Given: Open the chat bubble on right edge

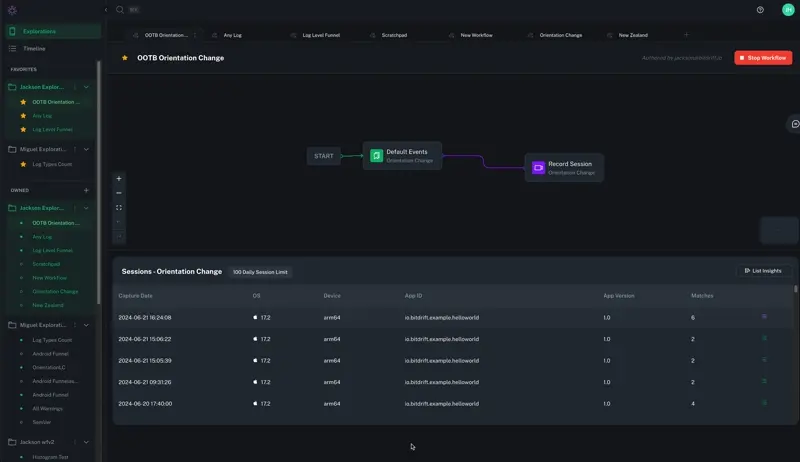Looking at the screenshot, I should (x=794, y=124).
